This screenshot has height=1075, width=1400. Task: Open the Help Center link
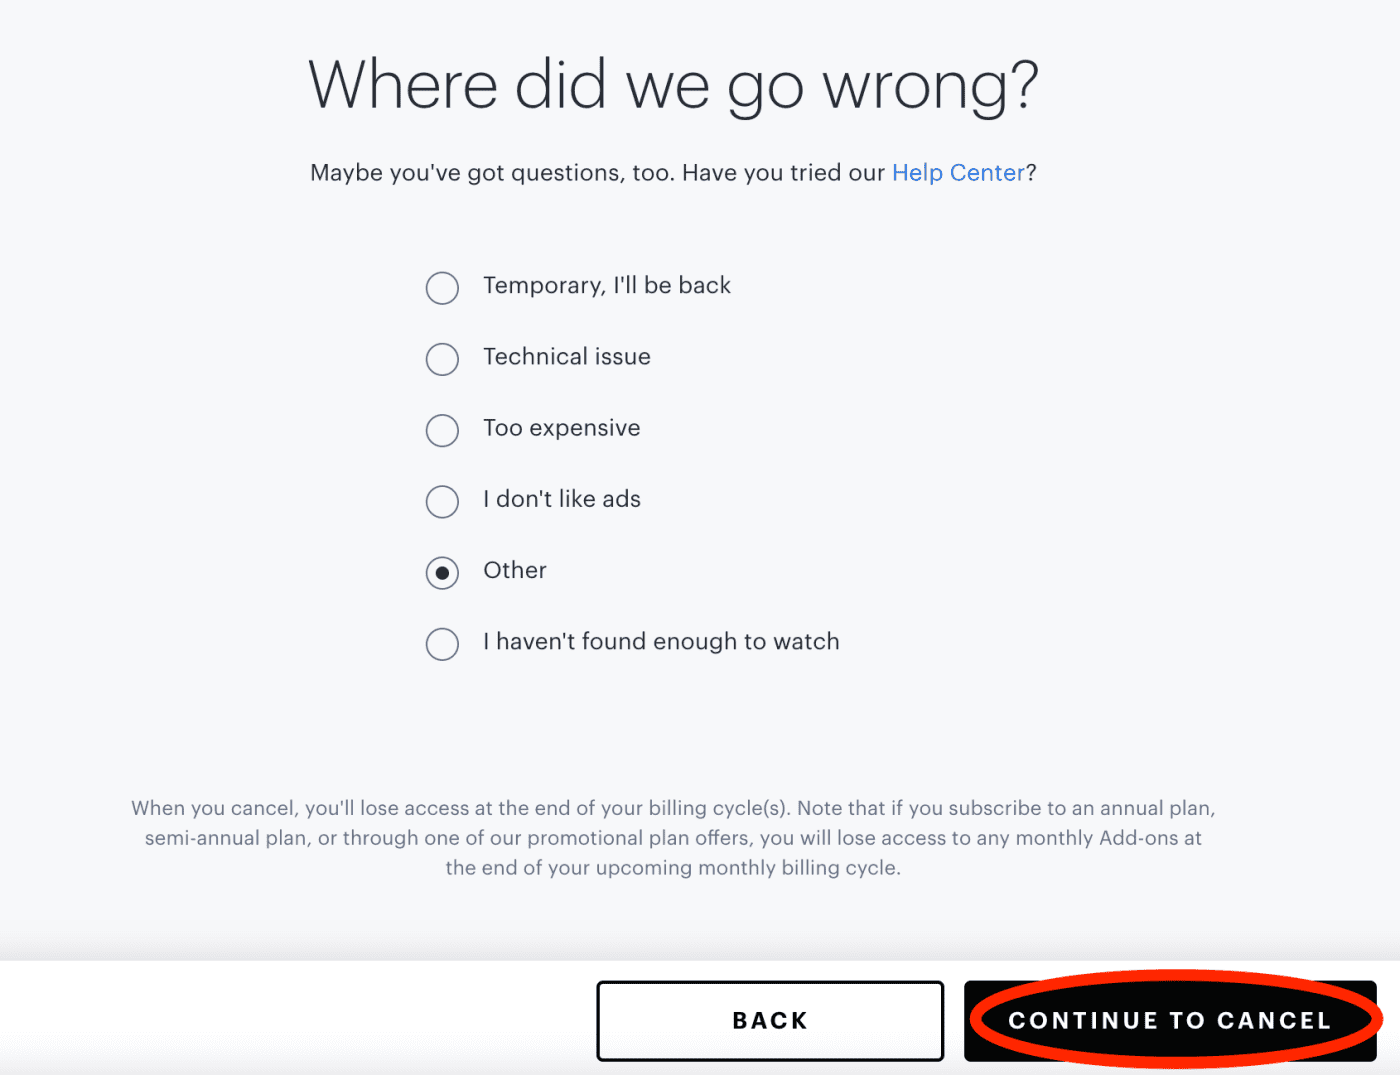point(957,173)
